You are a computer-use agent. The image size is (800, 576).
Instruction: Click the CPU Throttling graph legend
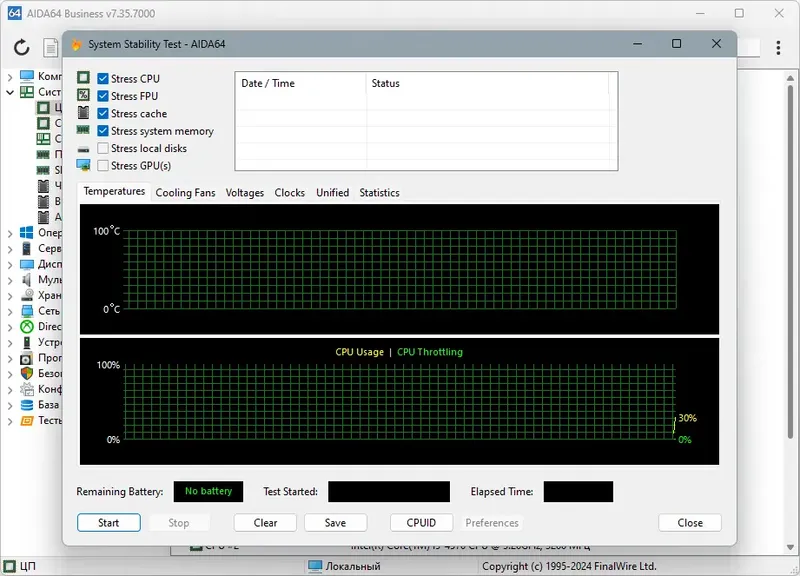(x=430, y=352)
